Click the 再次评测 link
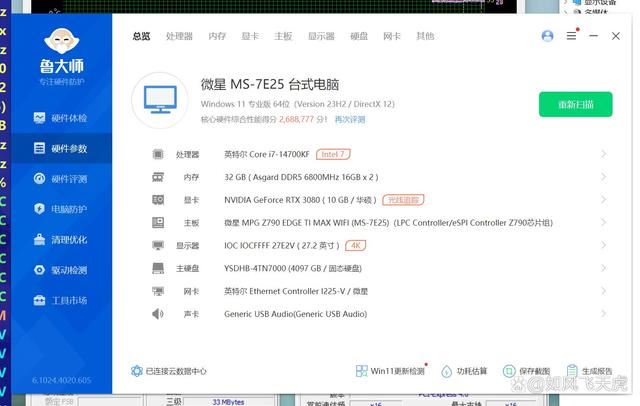The width and height of the screenshot is (640, 406). tap(349, 119)
